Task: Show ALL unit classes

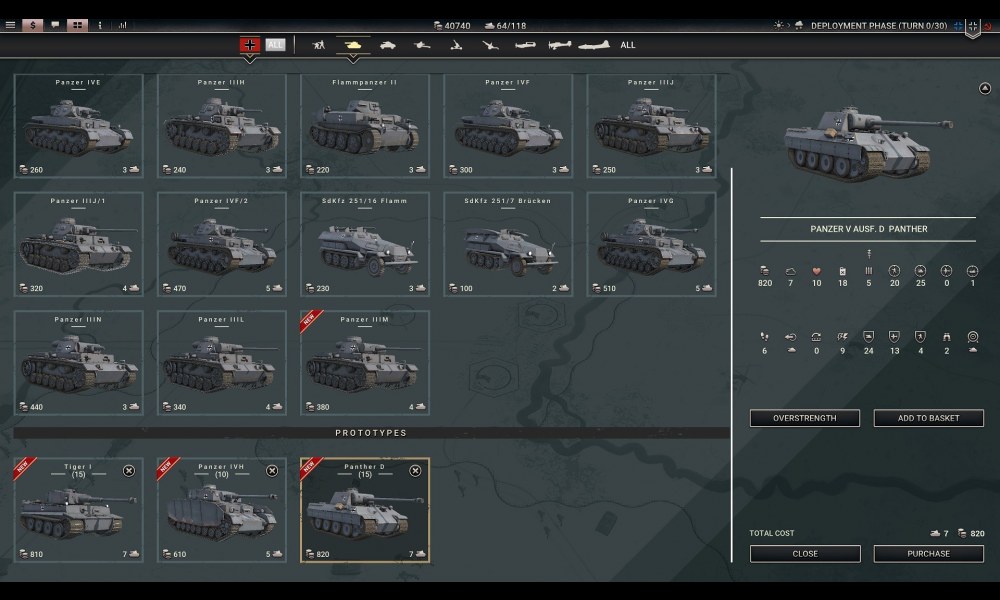Action: [x=628, y=45]
